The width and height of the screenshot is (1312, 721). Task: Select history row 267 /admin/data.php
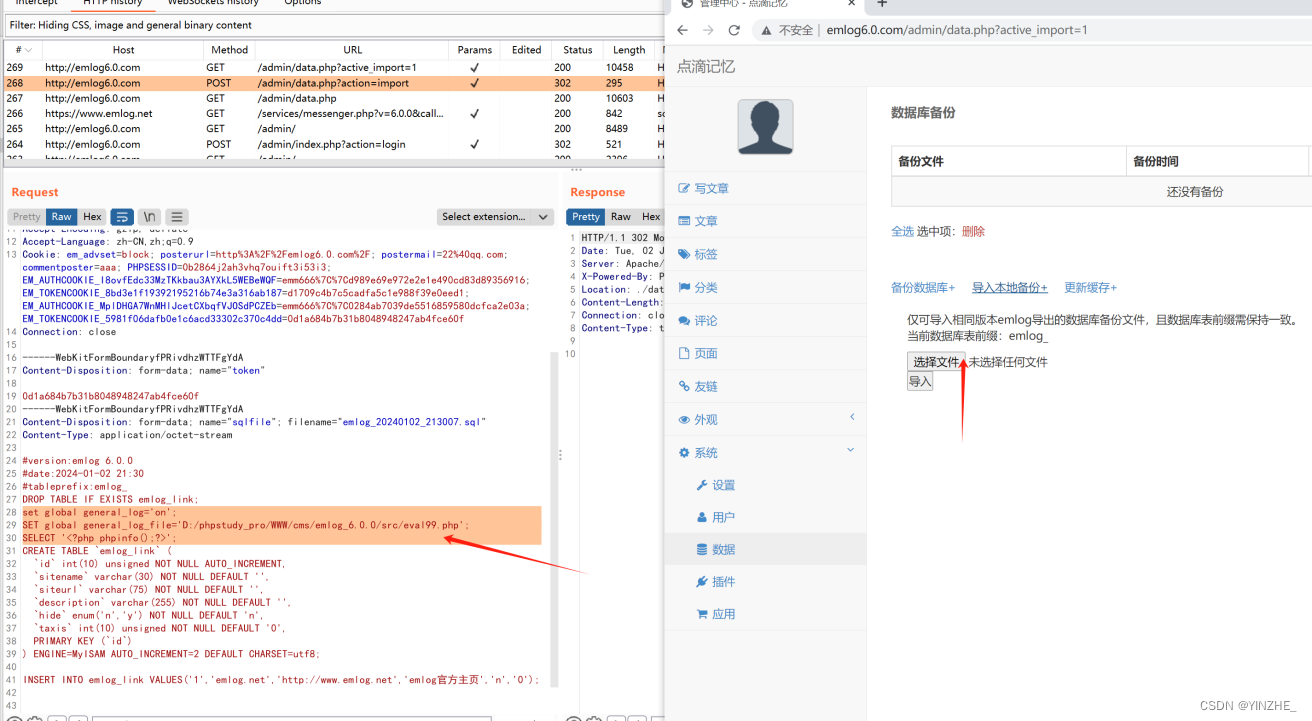333,98
